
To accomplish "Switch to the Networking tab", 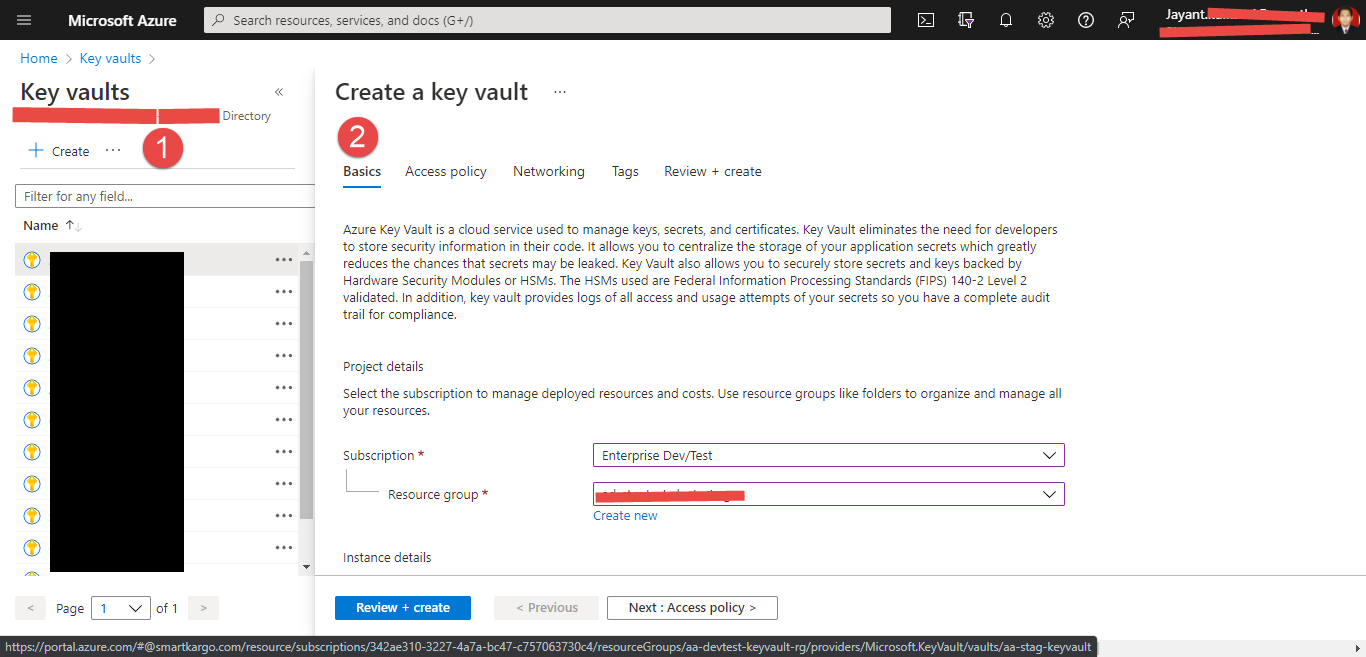I will click(549, 171).
